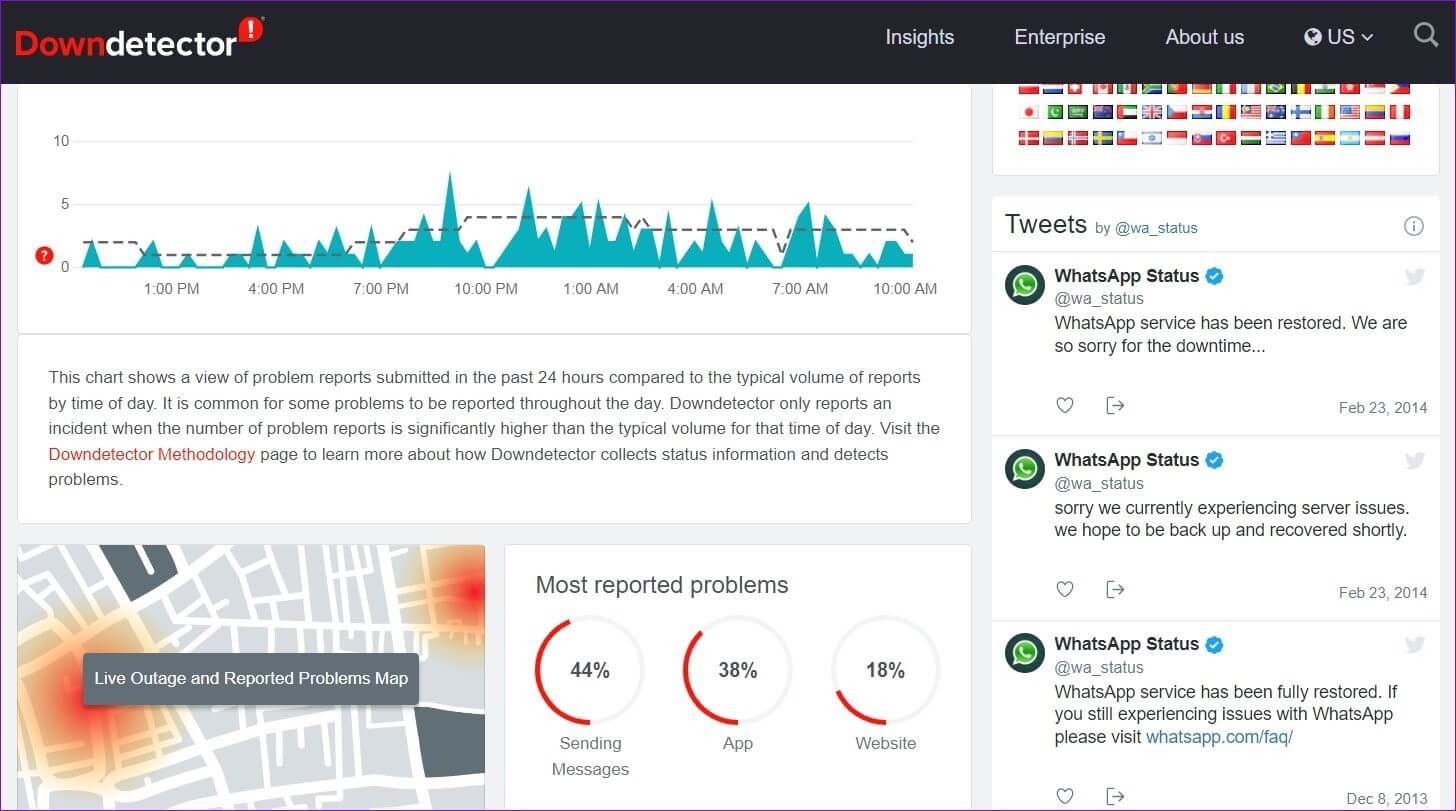
Task: Follow the Downdetector Methodology link
Action: (152, 454)
